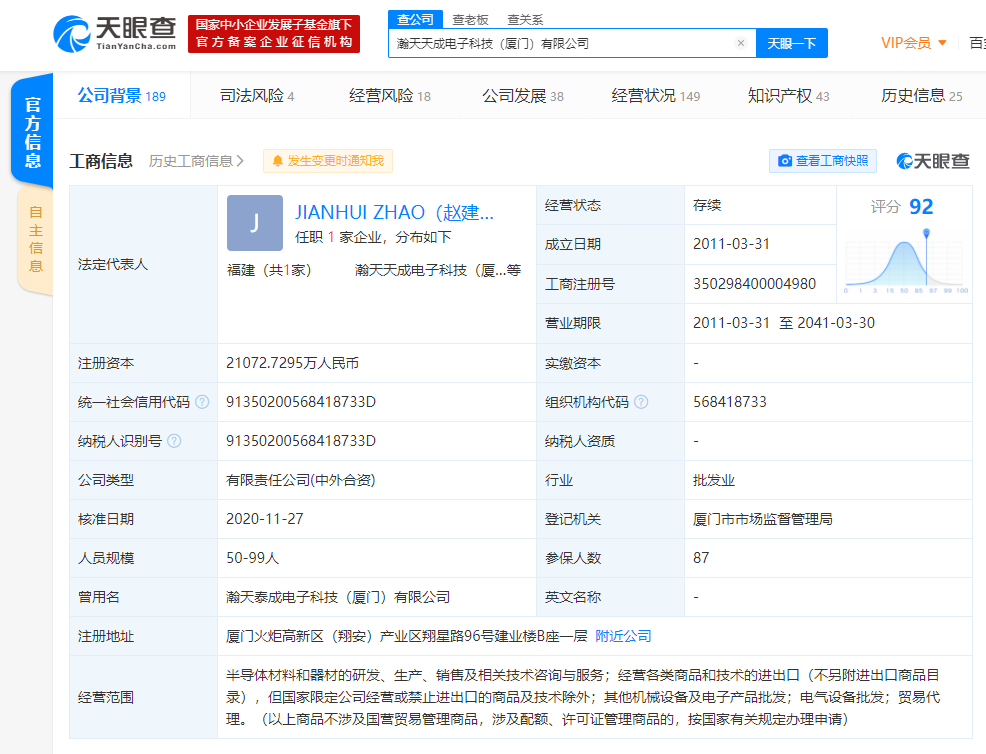
Task: Click staff size value 50-99人
Action: [252, 558]
